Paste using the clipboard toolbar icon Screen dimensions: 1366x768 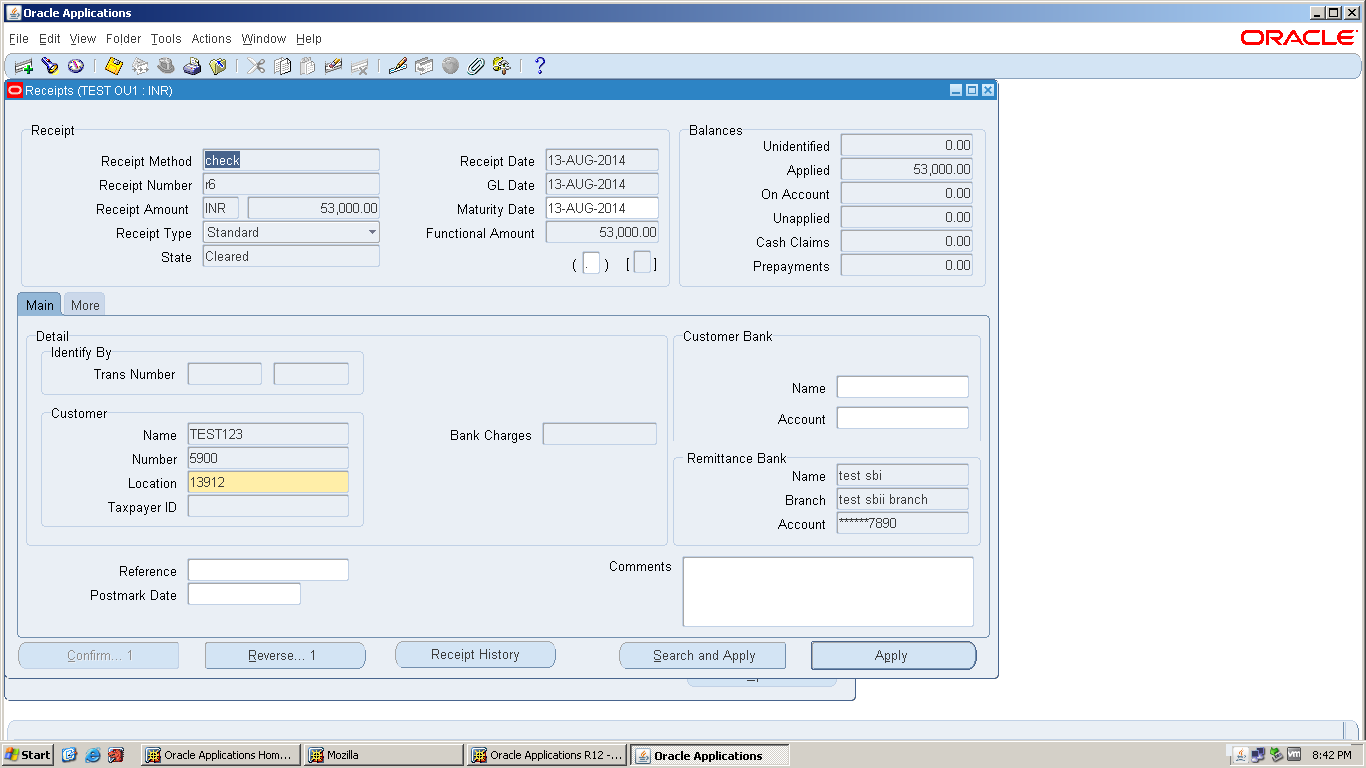pos(307,66)
